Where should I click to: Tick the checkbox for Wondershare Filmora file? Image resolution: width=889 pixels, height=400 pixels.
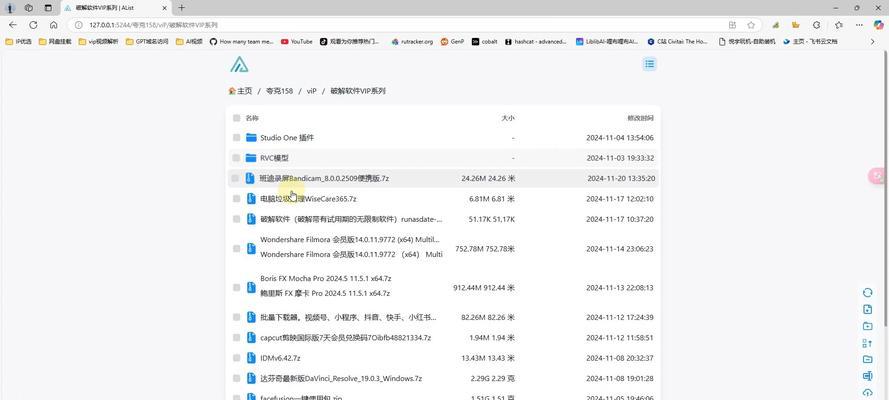(x=236, y=249)
